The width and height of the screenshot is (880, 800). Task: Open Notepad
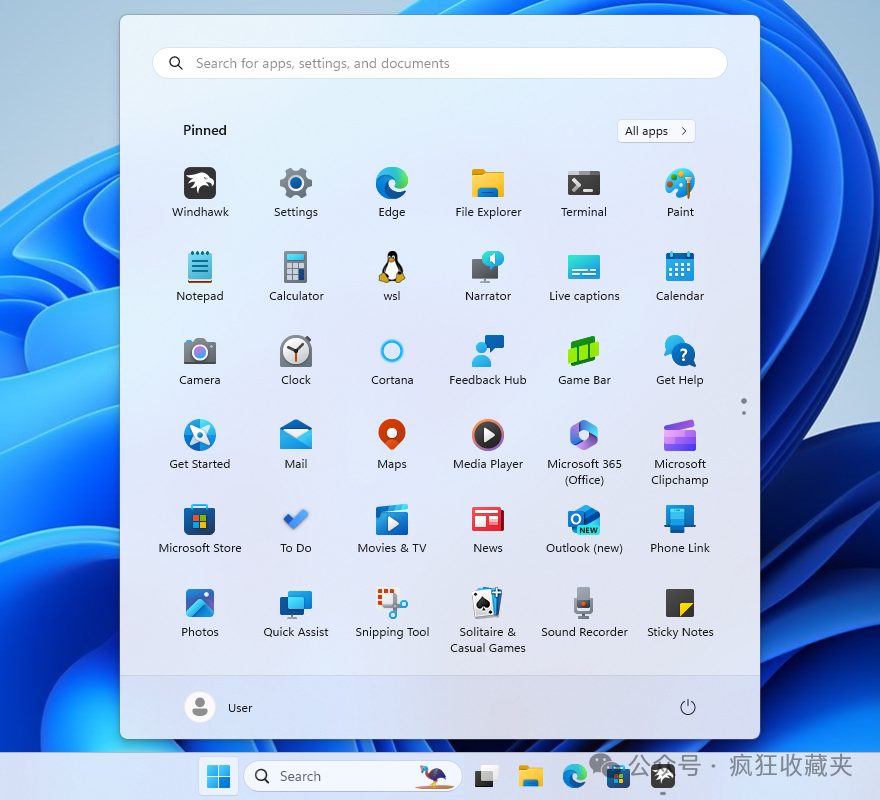tap(200, 268)
